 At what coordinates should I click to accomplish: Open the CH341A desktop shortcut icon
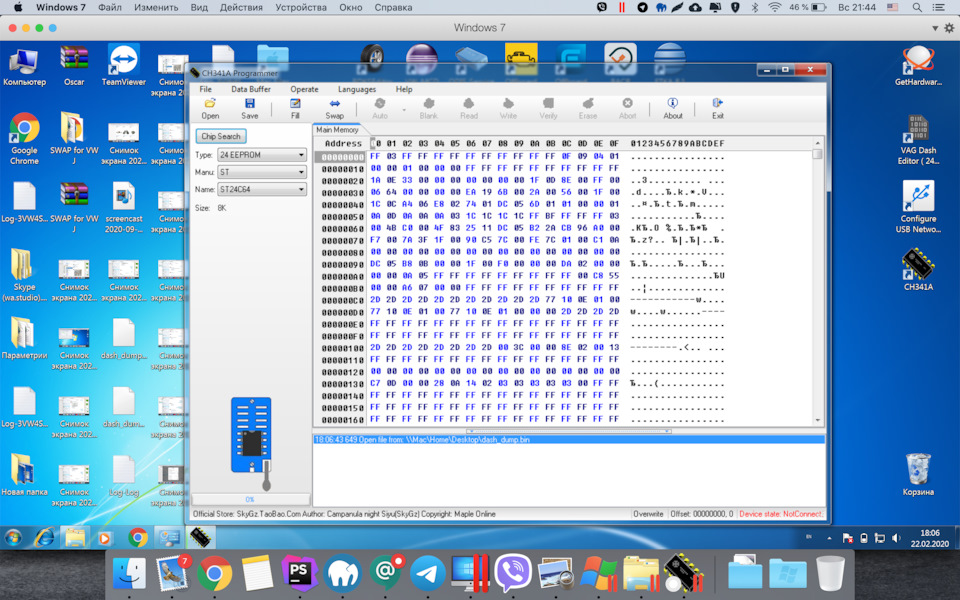(918, 269)
